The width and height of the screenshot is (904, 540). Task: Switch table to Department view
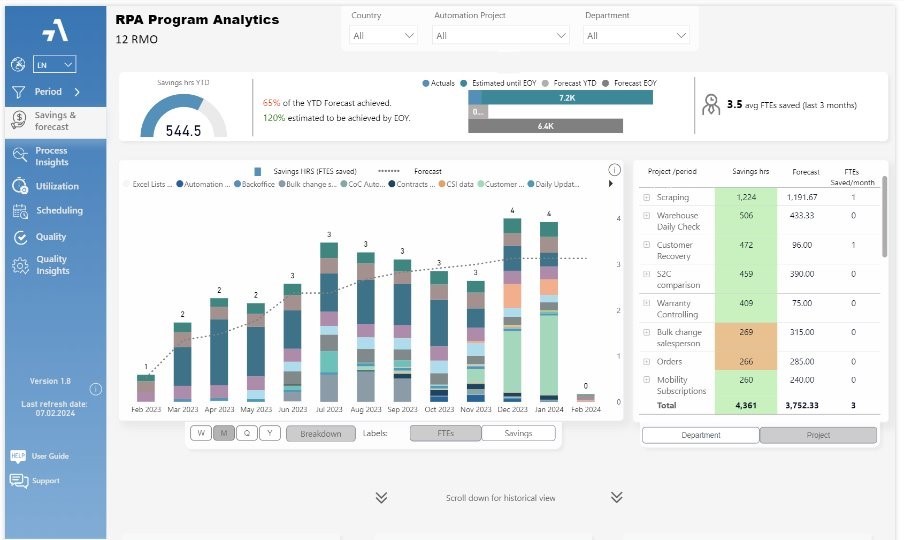point(700,435)
